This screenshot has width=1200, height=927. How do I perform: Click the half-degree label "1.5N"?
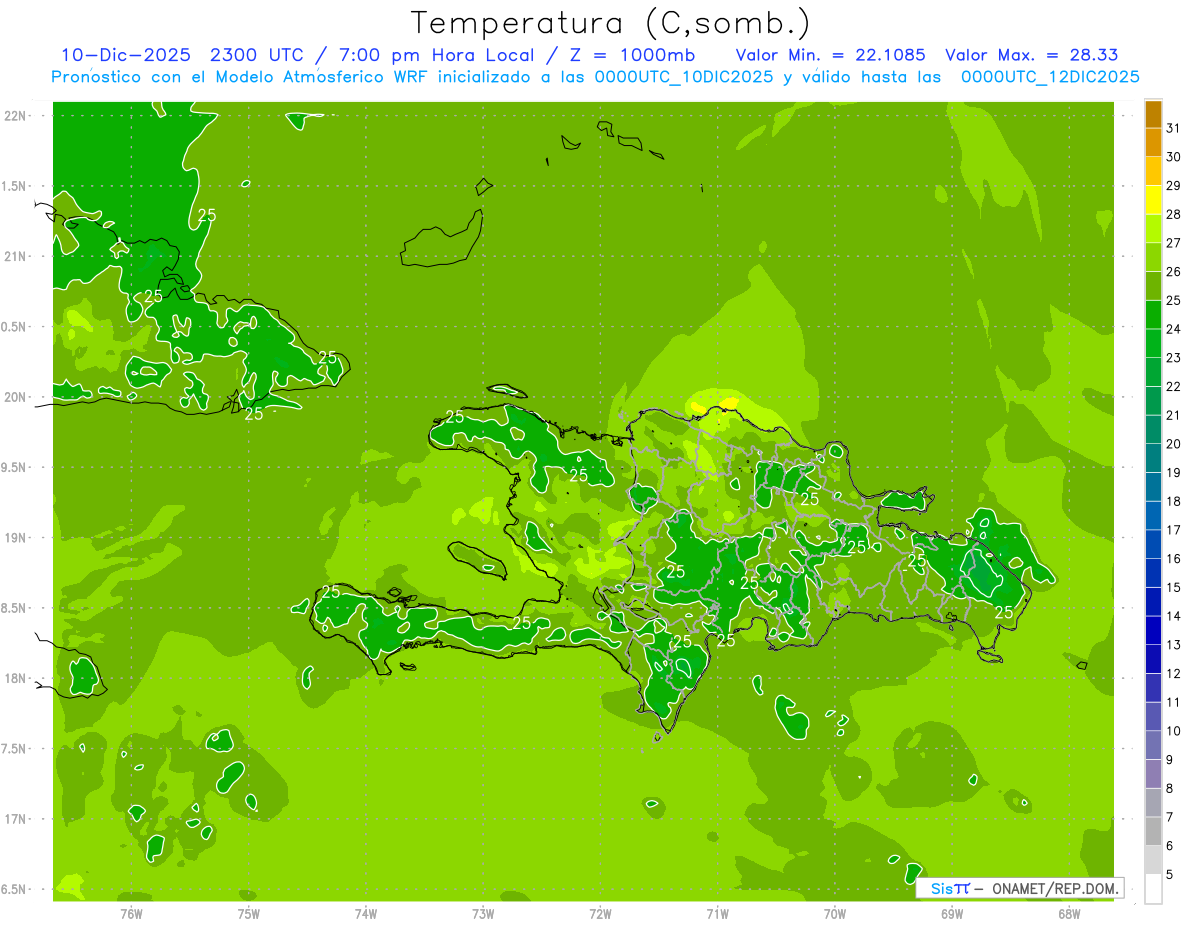coord(13,186)
